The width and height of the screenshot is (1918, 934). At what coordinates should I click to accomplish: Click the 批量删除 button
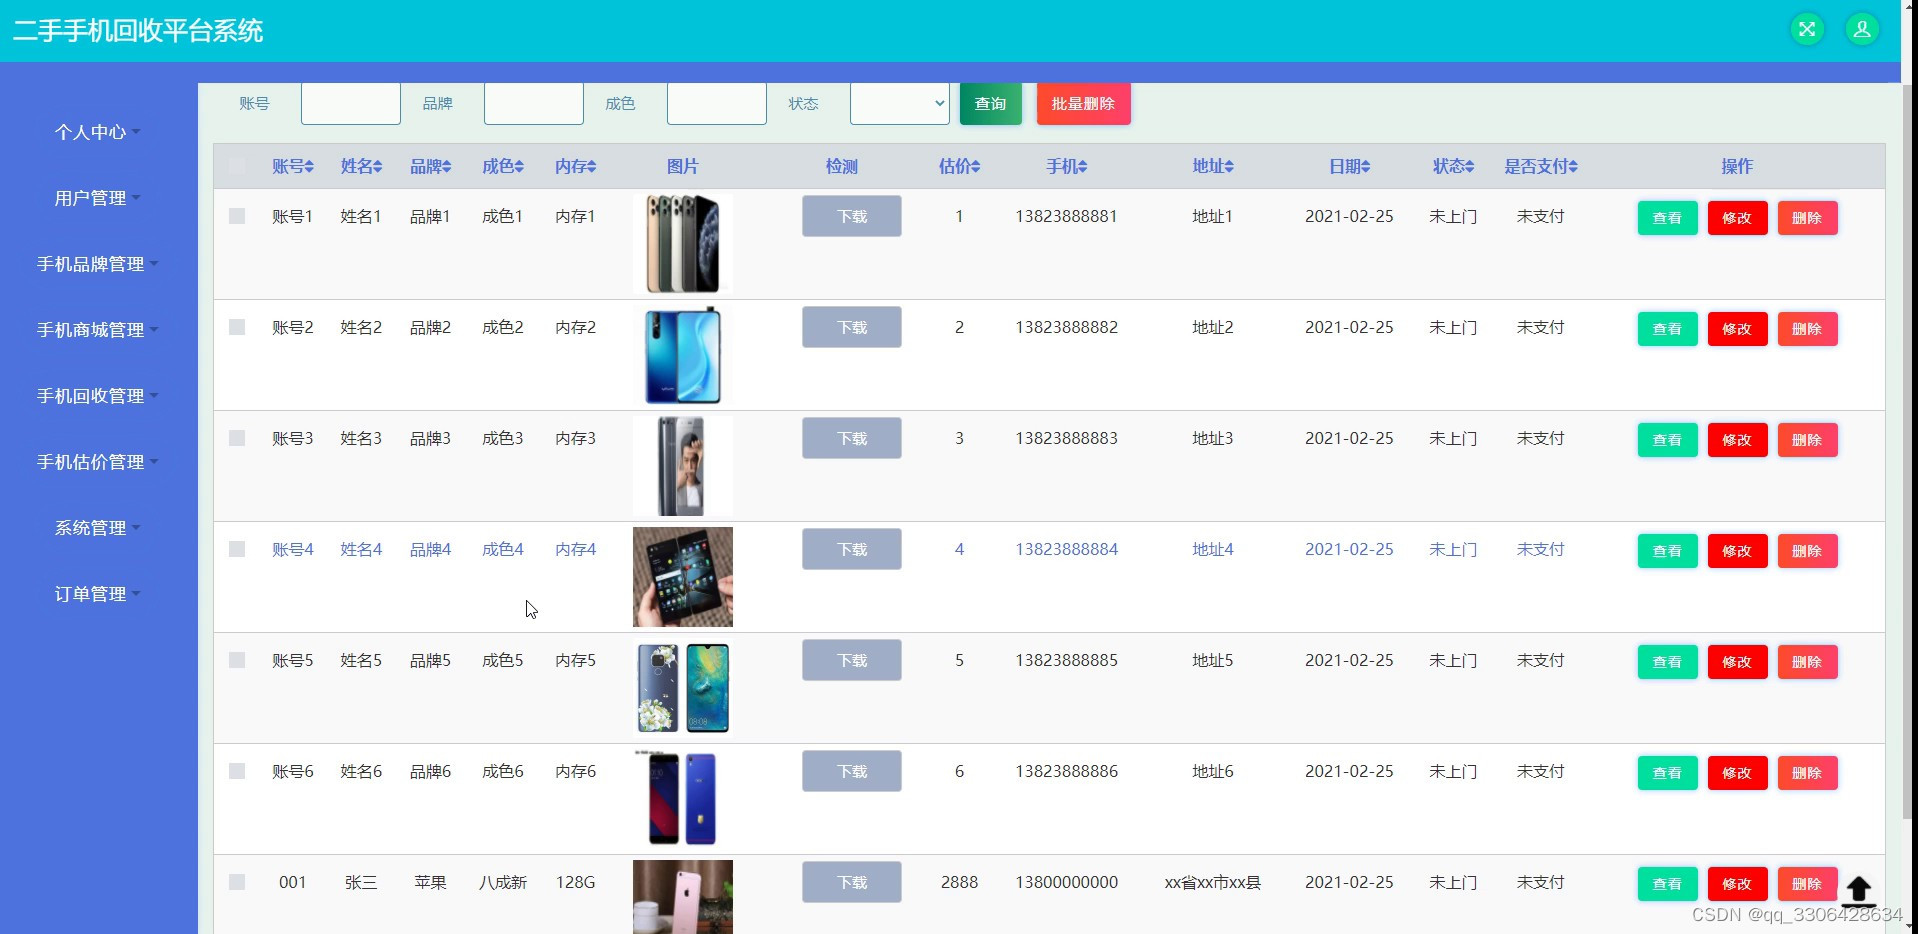click(1084, 104)
